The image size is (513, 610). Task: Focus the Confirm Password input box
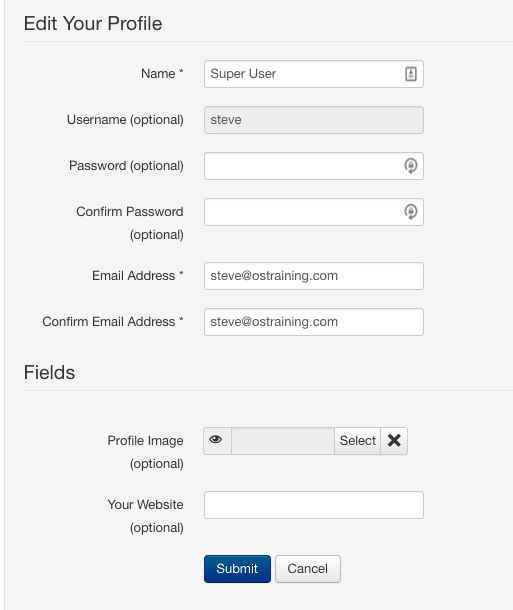(x=313, y=212)
